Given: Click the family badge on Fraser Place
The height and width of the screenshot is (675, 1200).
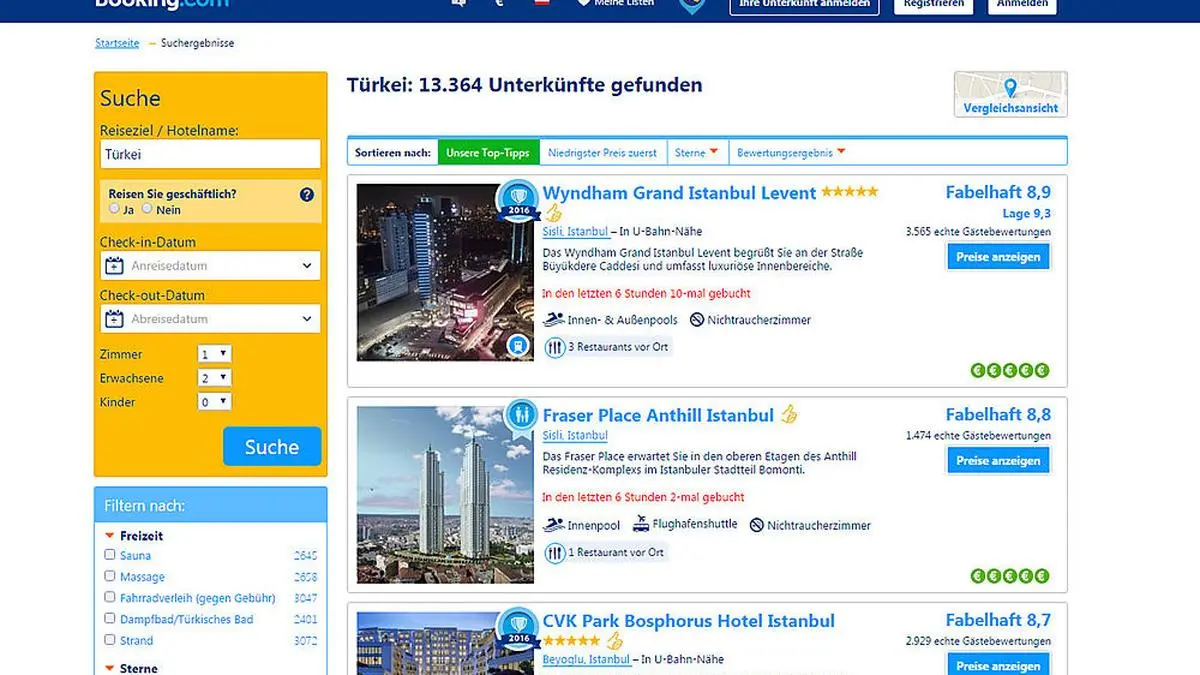Looking at the screenshot, I should tap(519, 414).
